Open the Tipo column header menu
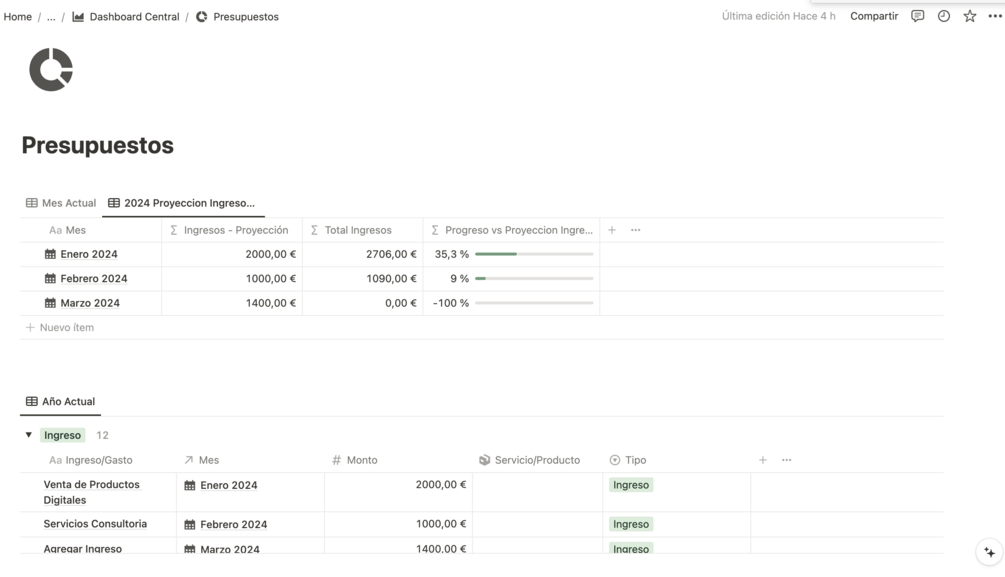1005x577 pixels. [636, 460]
